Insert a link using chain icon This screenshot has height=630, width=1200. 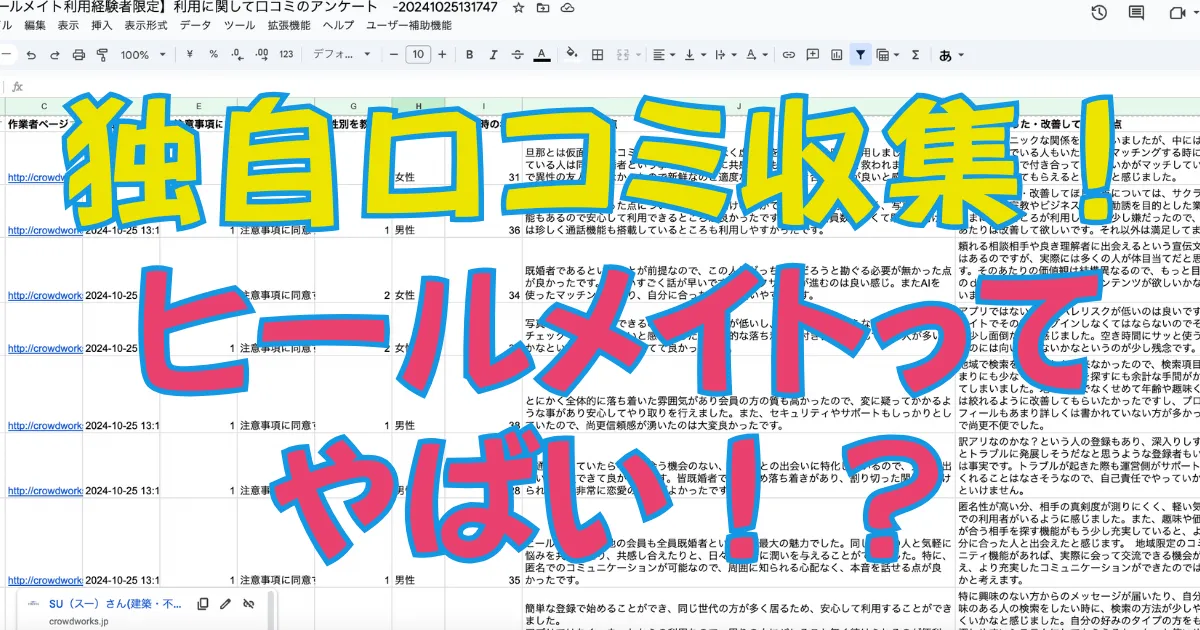(789, 55)
